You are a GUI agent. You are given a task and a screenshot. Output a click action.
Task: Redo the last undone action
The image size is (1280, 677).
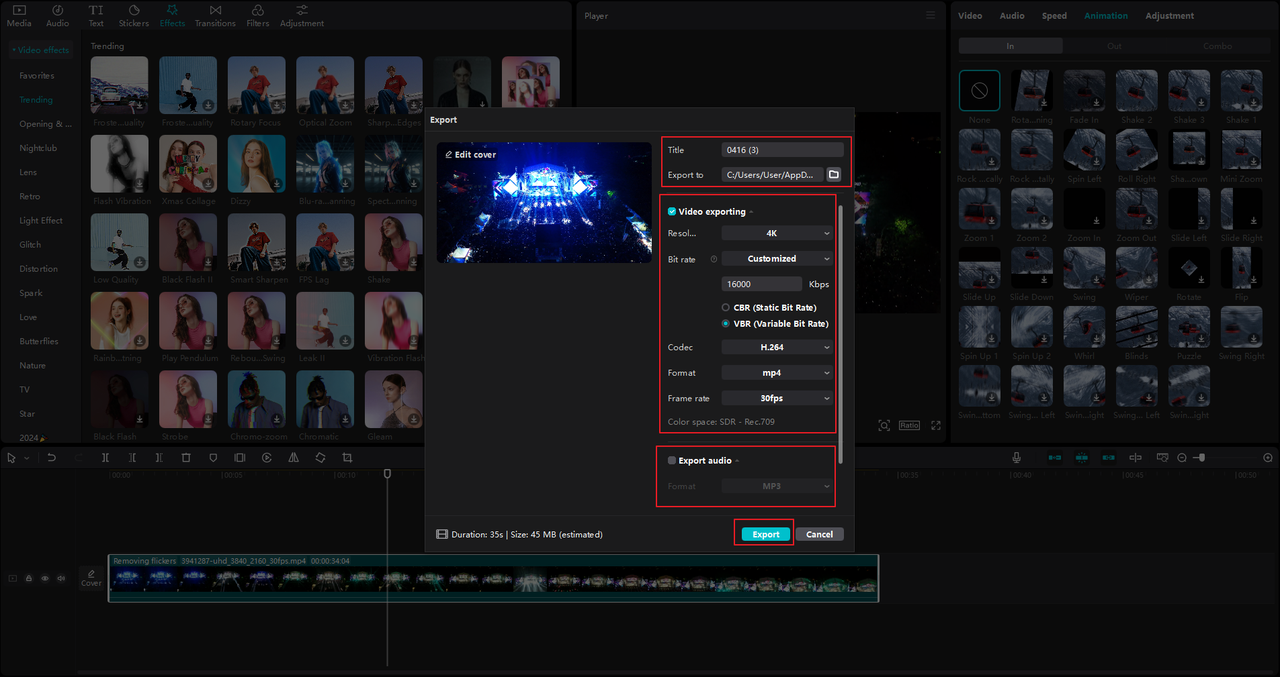(x=77, y=457)
